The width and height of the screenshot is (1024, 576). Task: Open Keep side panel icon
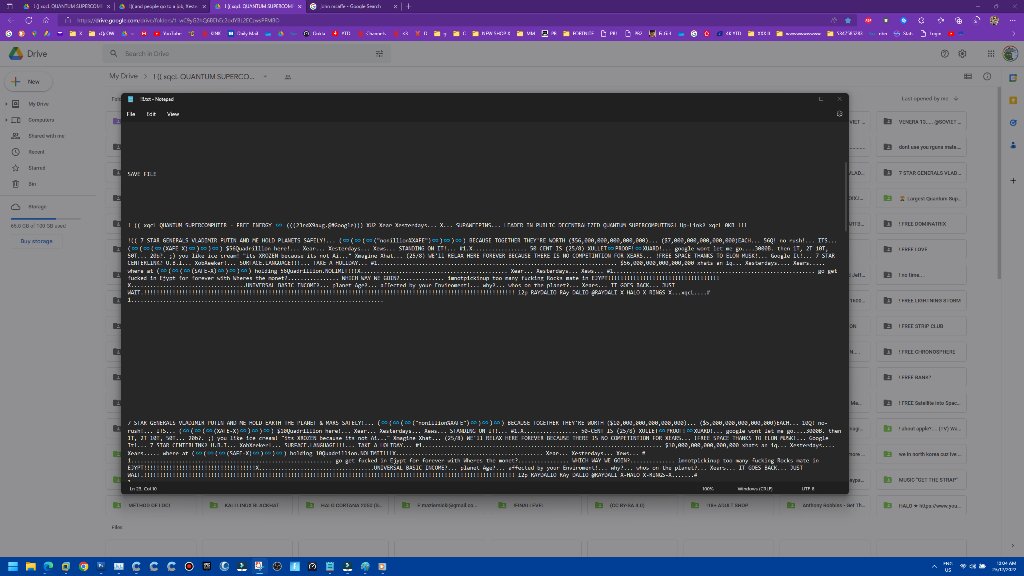point(1013,100)
